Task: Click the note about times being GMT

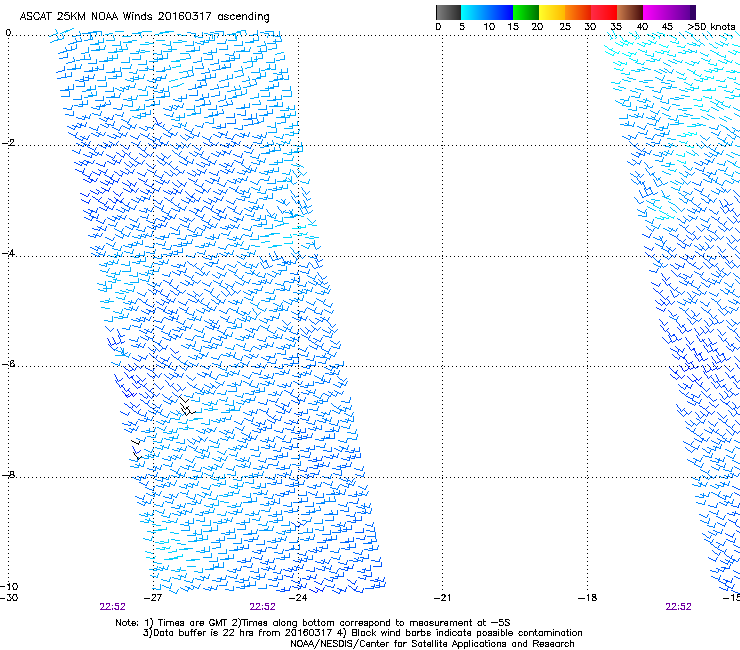Action: click(313, 623)
